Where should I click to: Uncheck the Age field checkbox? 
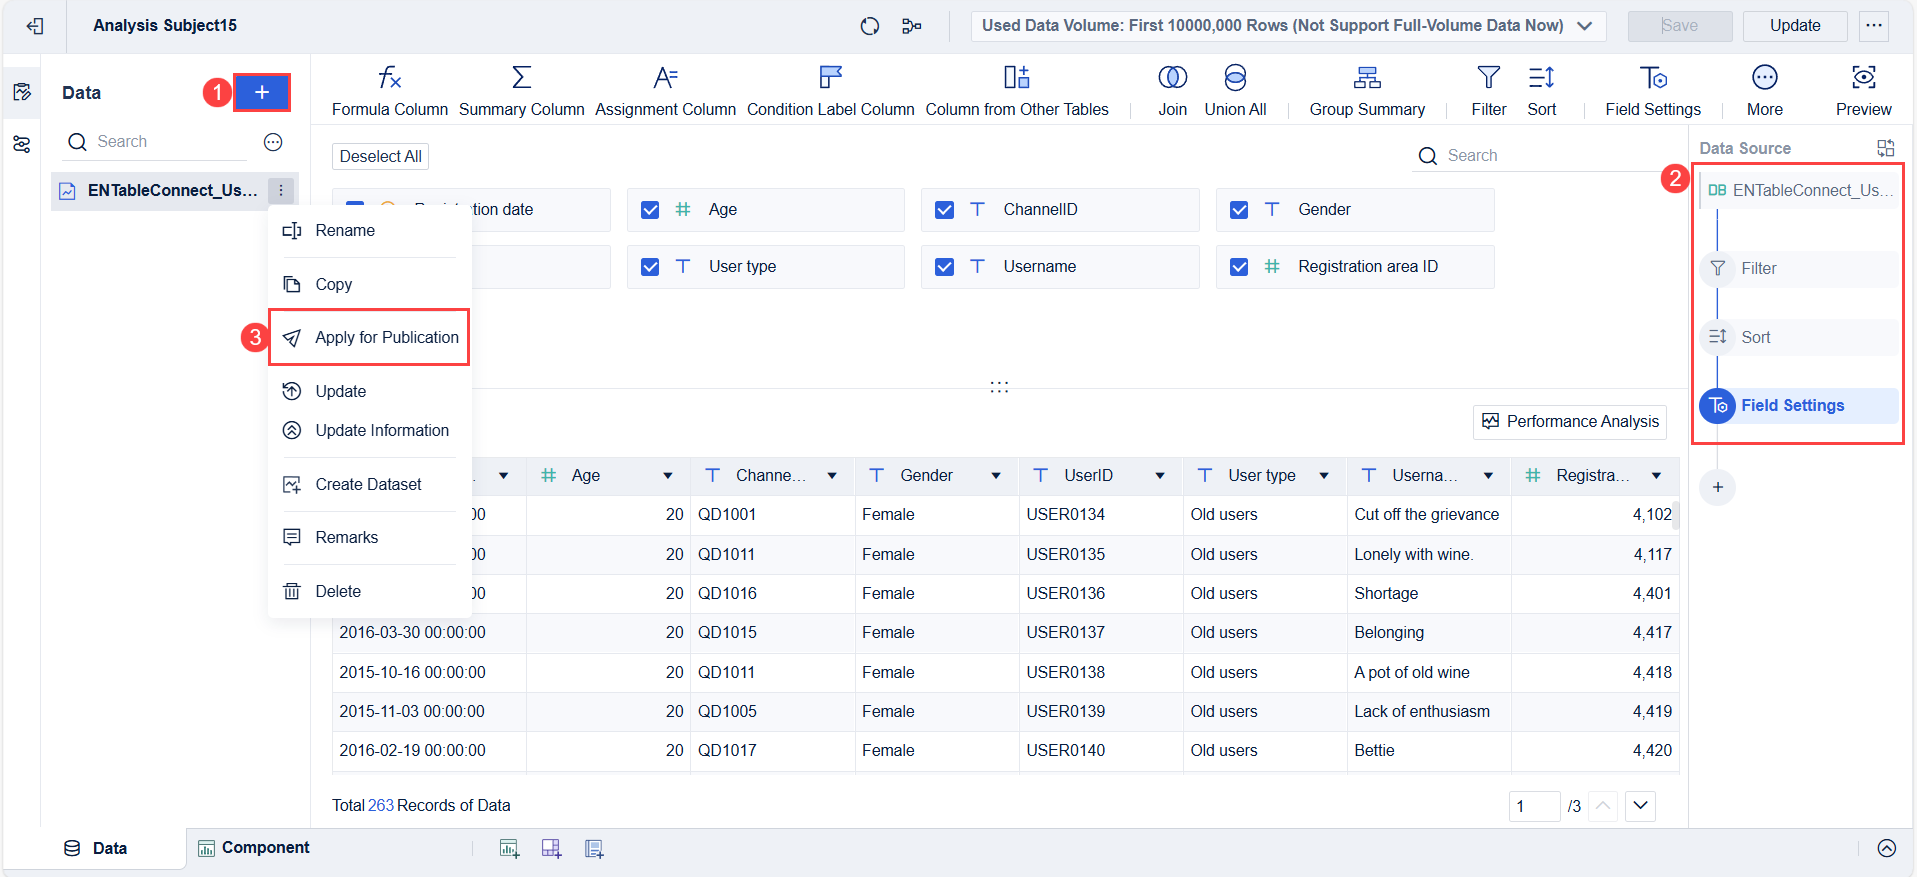[x=650, y=210]
